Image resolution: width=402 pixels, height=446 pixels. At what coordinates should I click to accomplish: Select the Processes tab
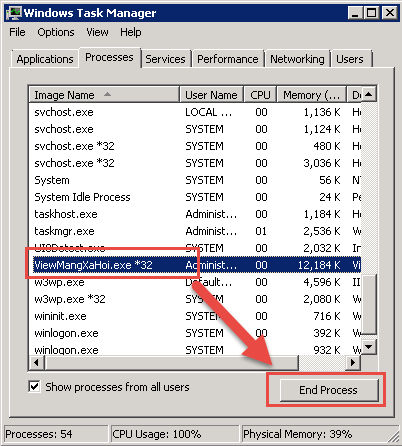(109, 58)
